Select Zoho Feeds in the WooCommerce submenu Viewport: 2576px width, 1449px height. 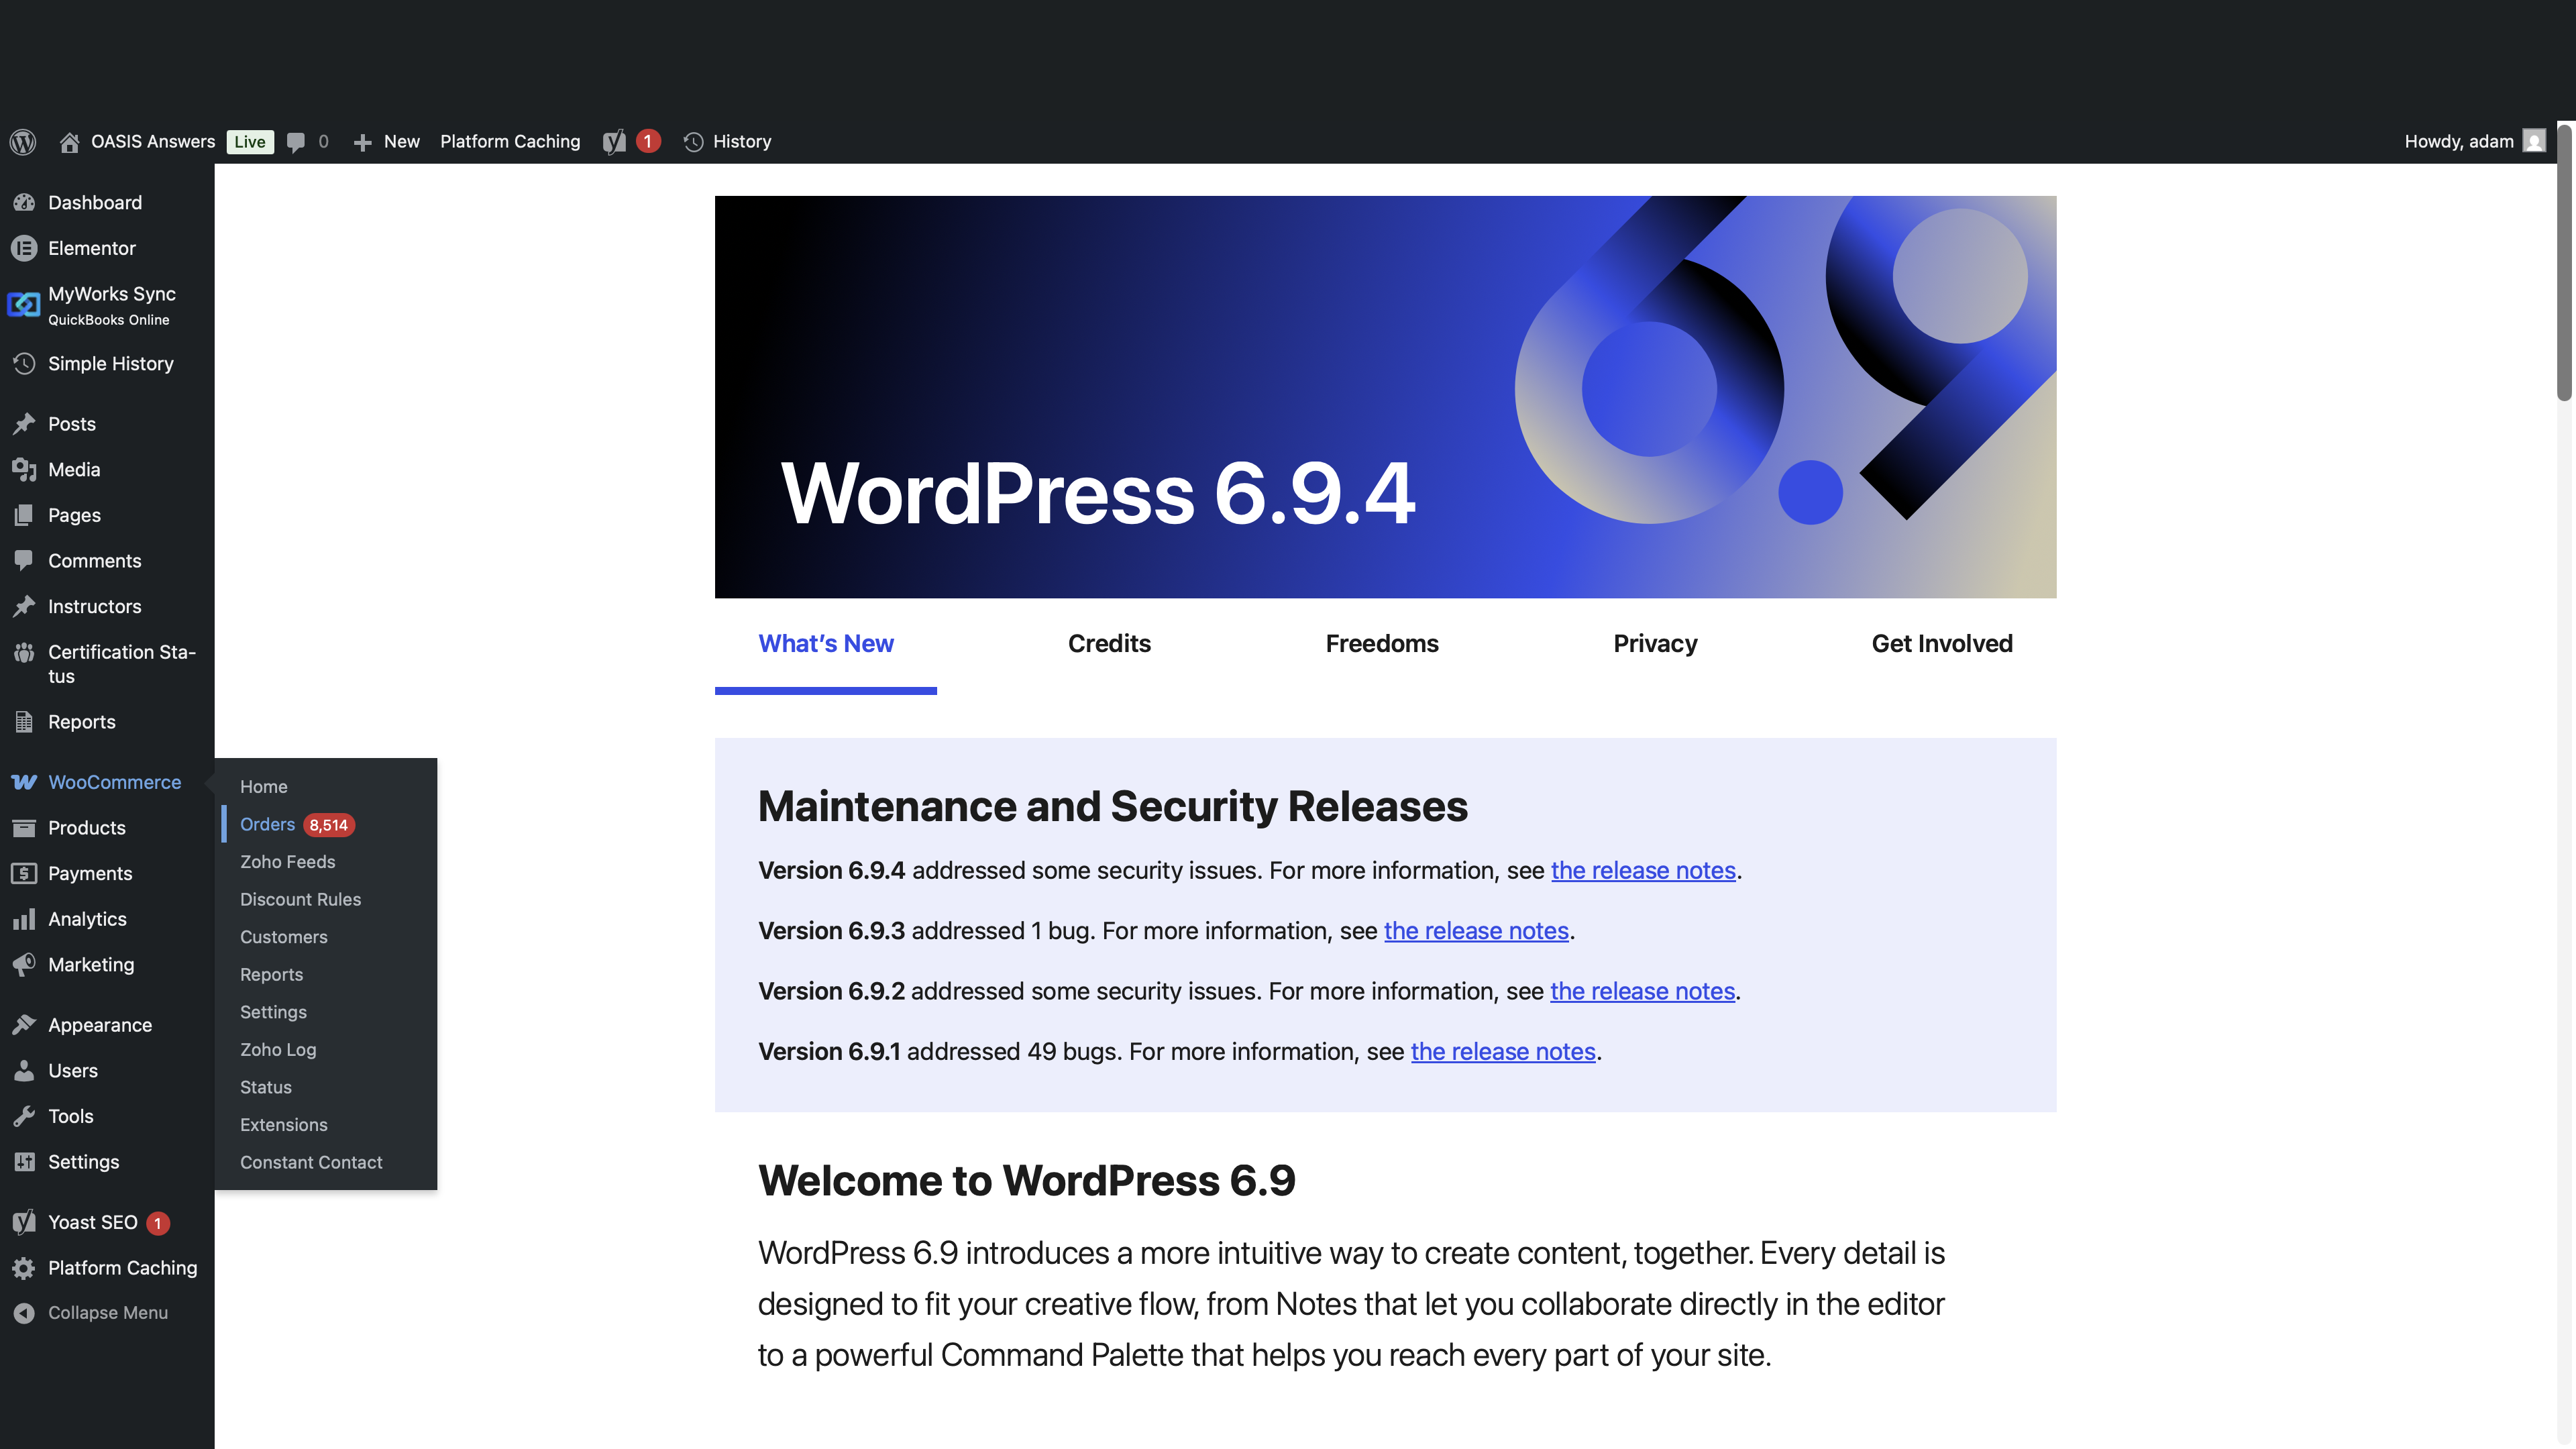pos(288,862)
